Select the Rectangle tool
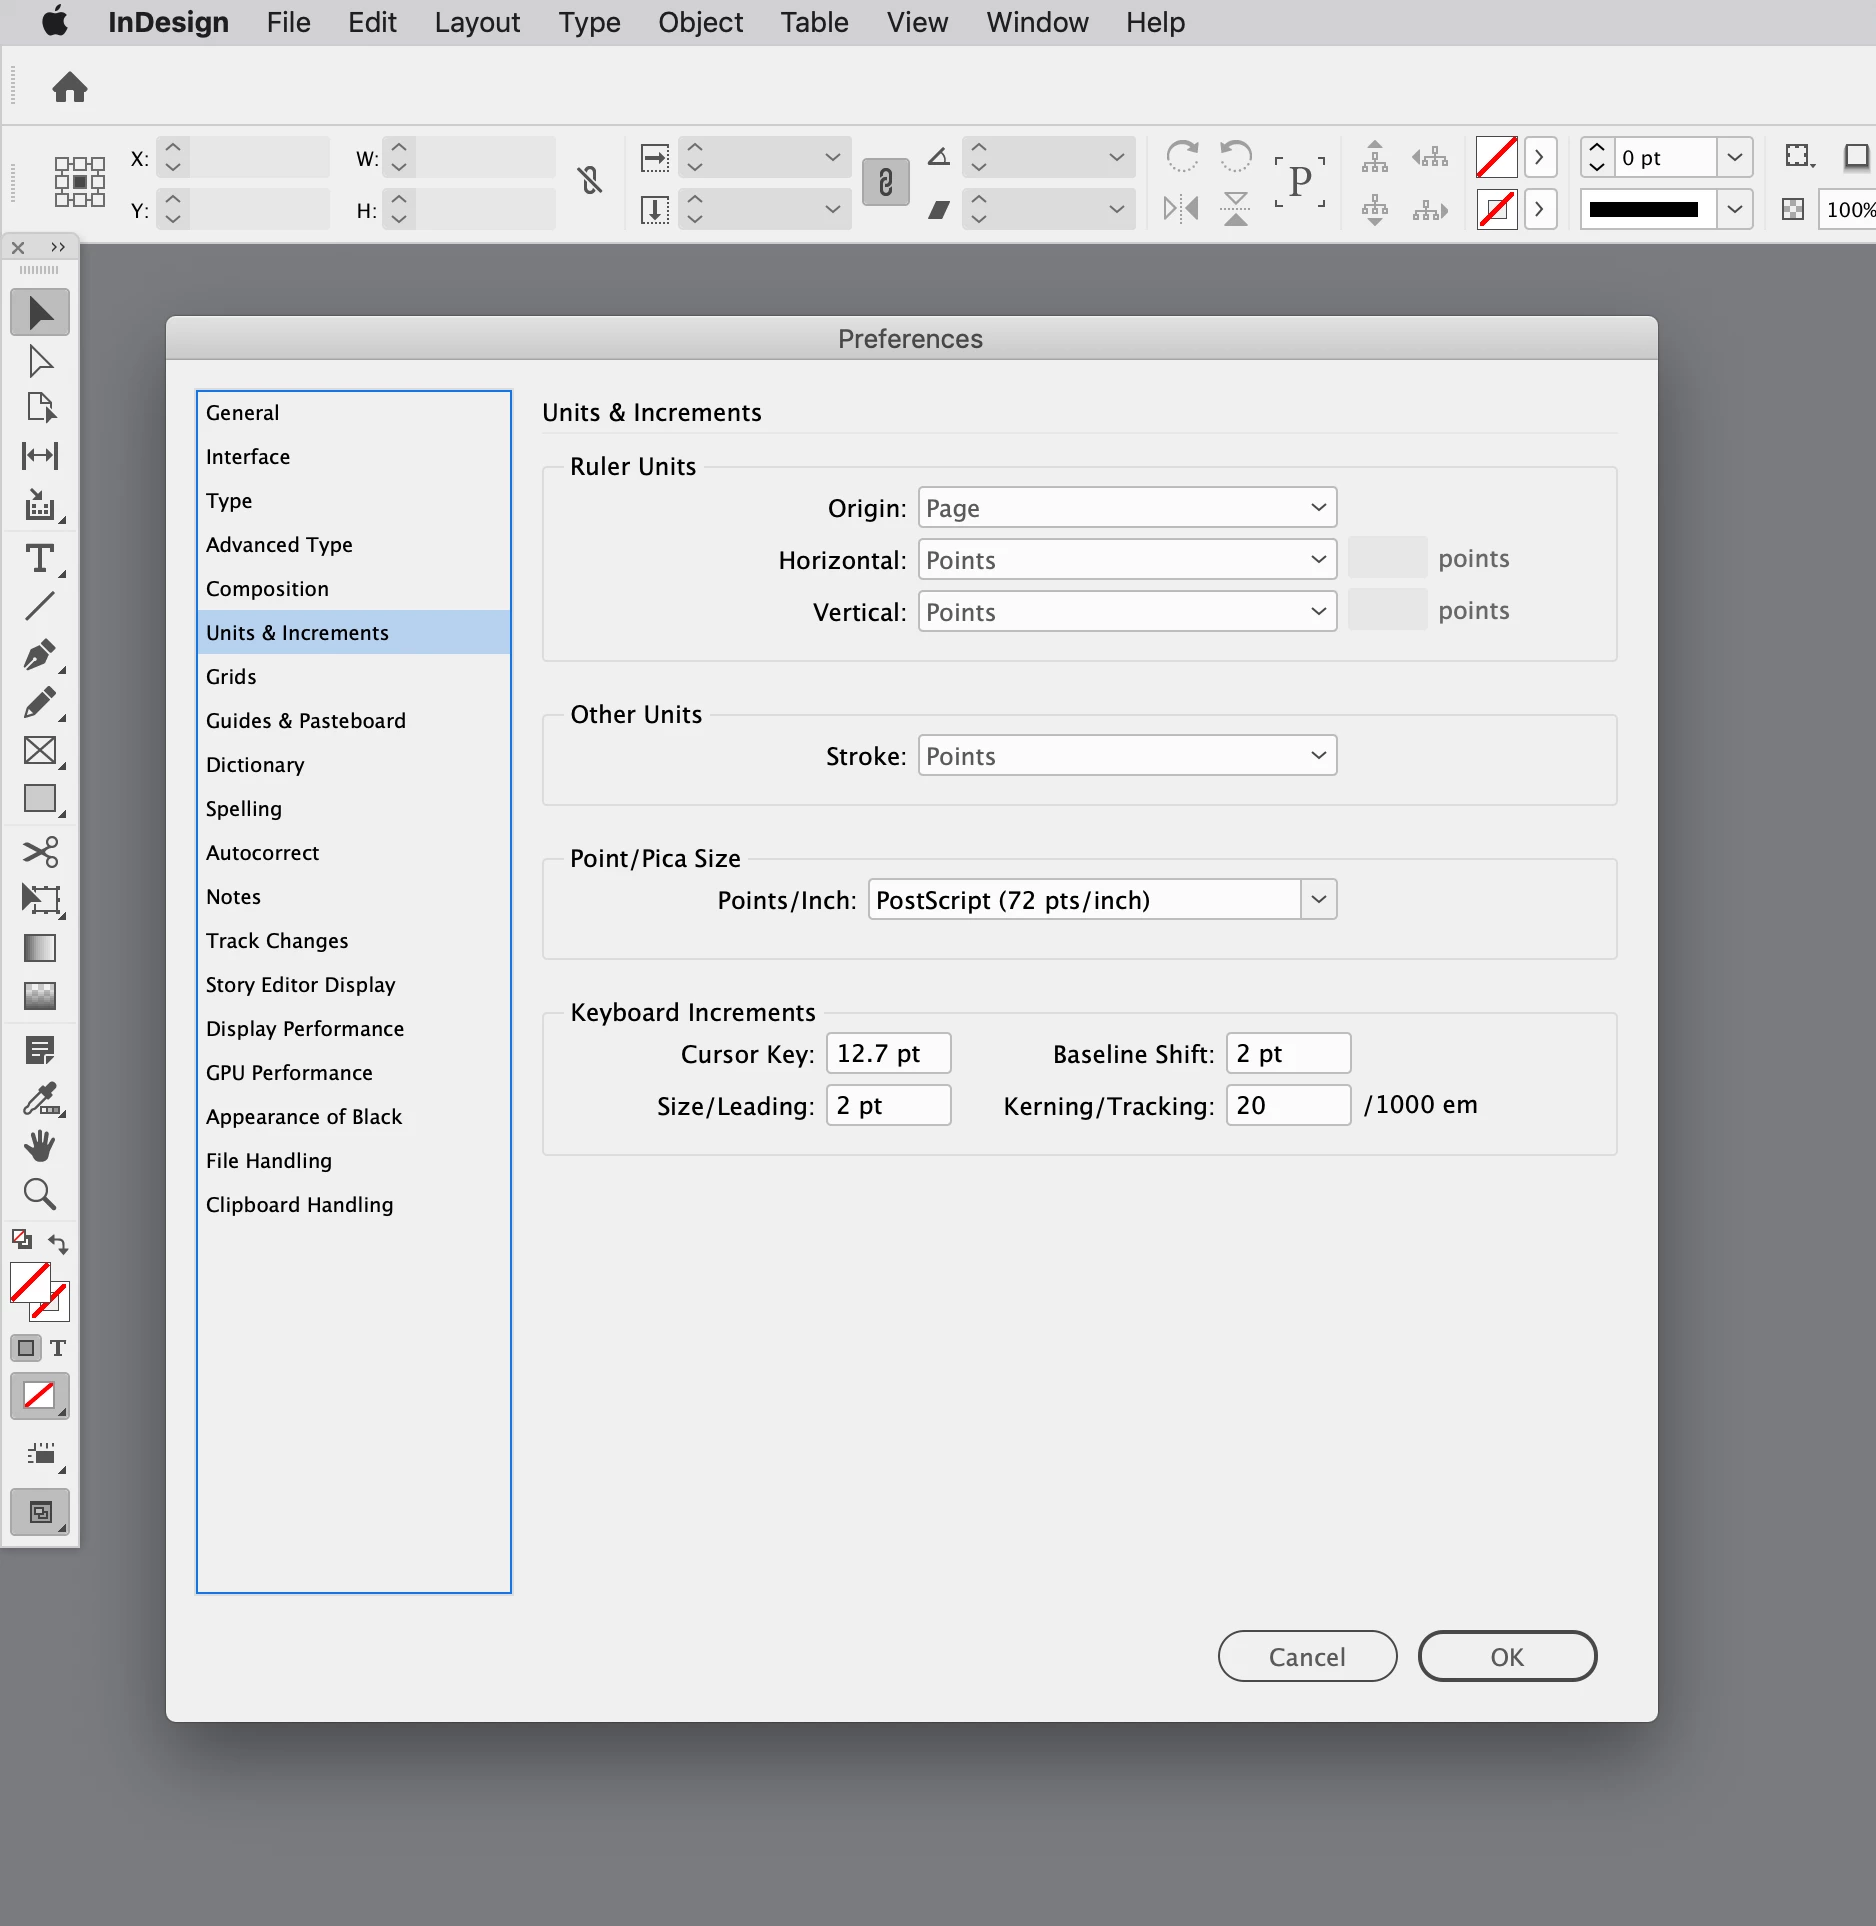Screen dimensions: 1876x1926 [x=40, y=799]
